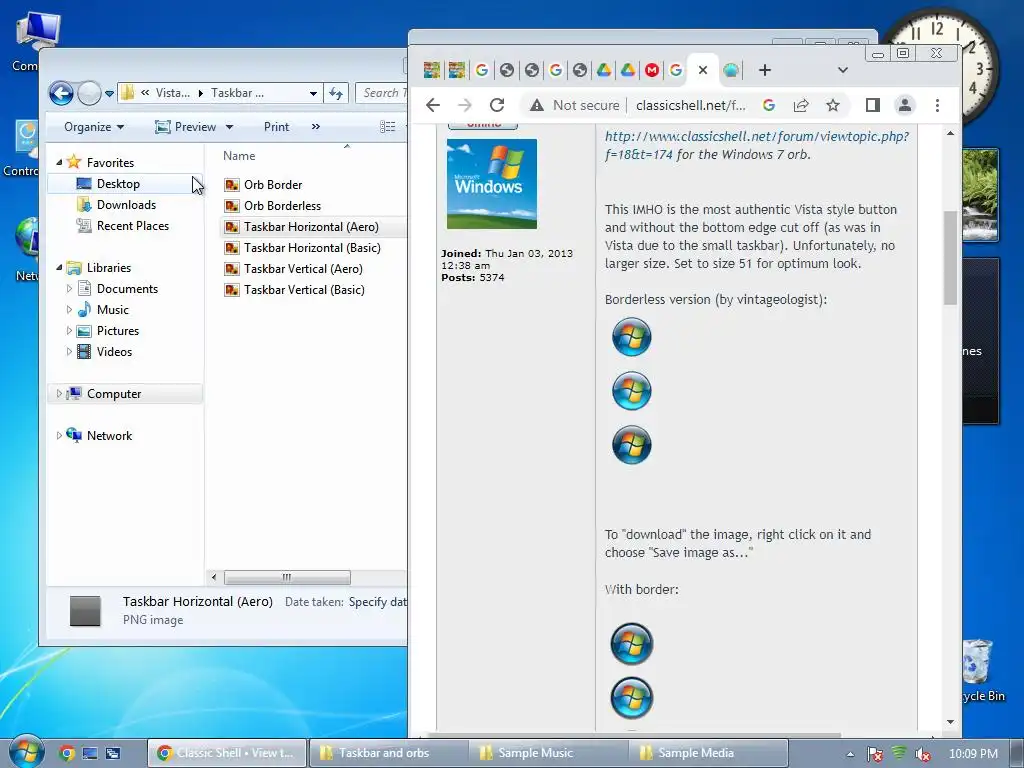Select Taskbar Vertical (Basic) file icon

[x=231, y=289]
